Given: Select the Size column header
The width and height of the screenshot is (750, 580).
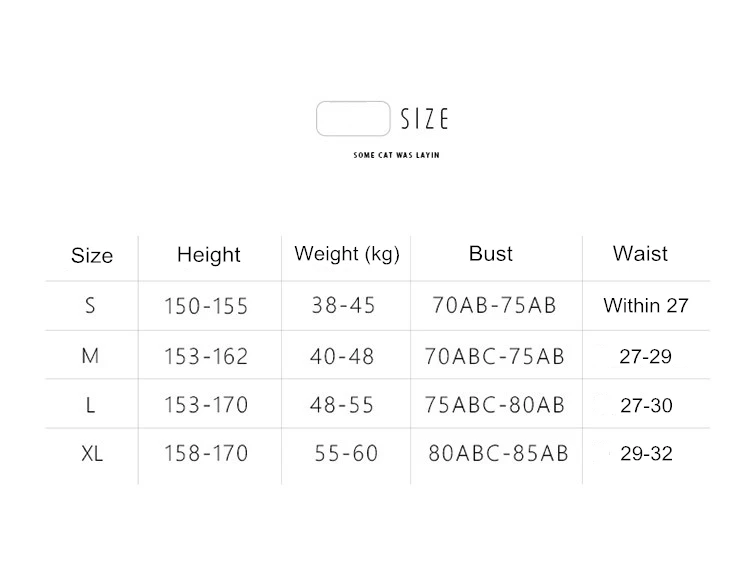Looking at the screenshot, I should click(x=92, y=255).
